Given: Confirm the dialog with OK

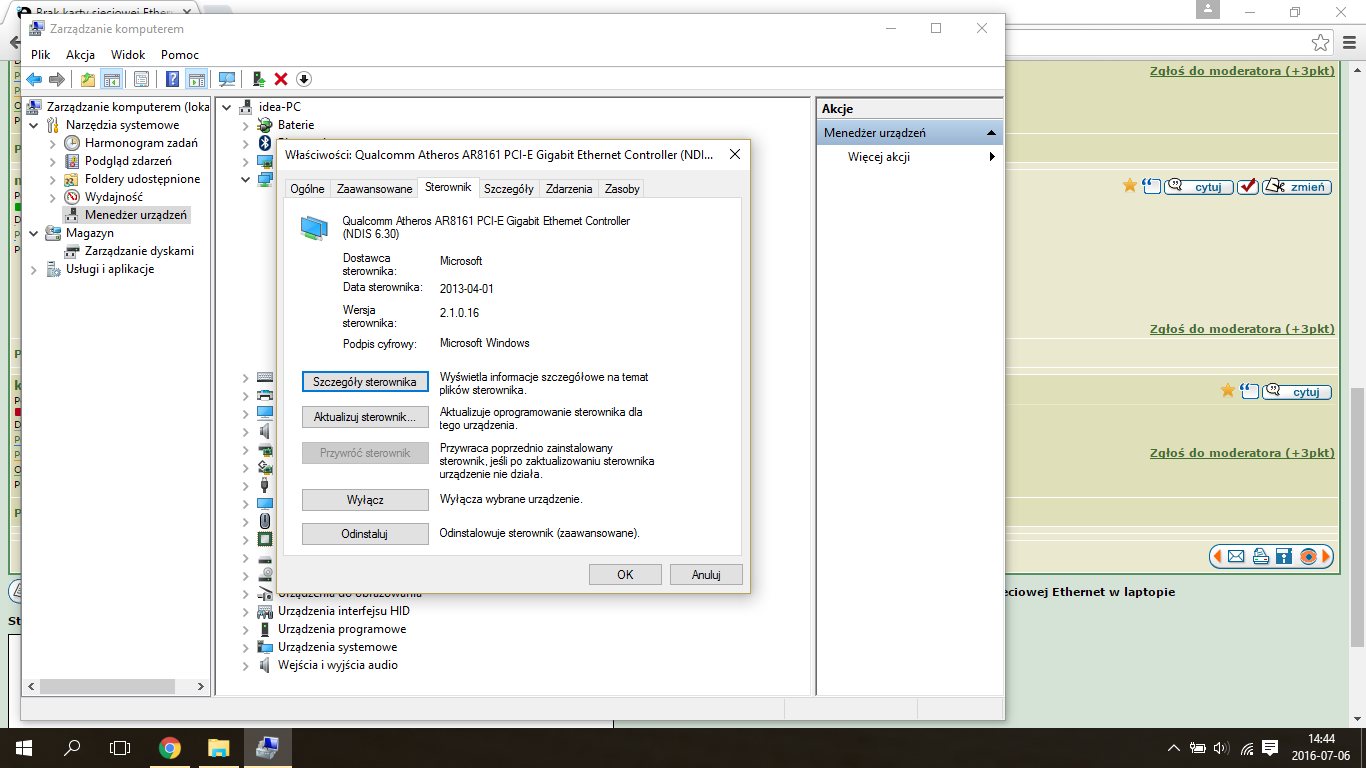Looking at the screenshot, I should pos(625,575).
